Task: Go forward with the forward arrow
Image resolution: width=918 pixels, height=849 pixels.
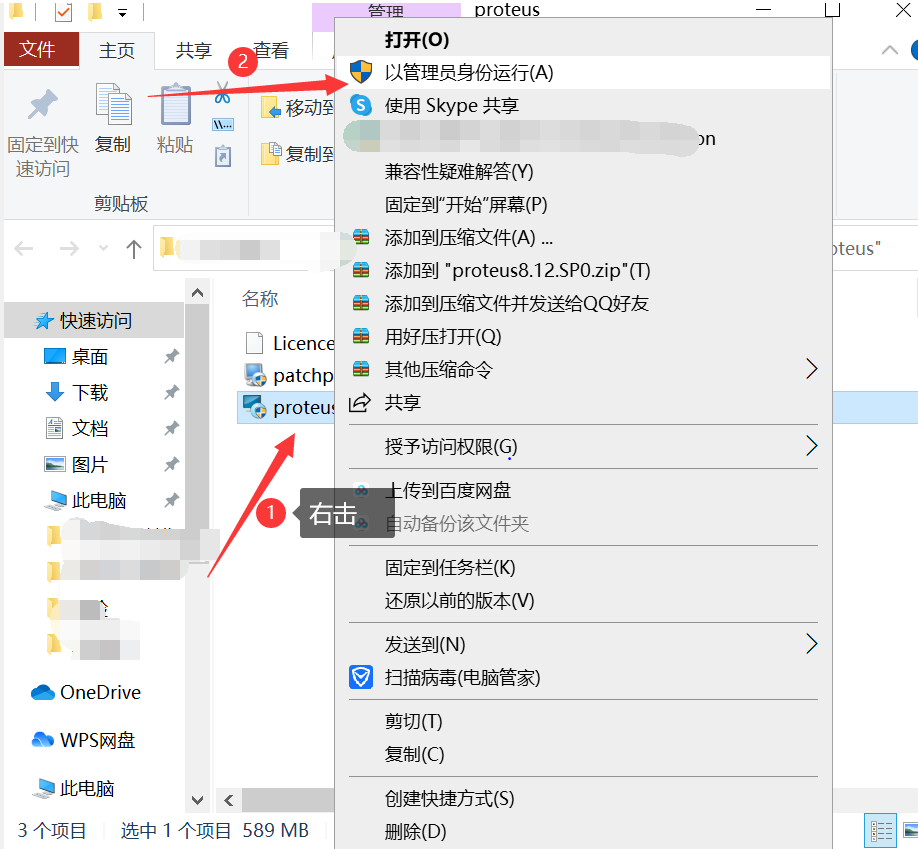Action: pos(69,249)
